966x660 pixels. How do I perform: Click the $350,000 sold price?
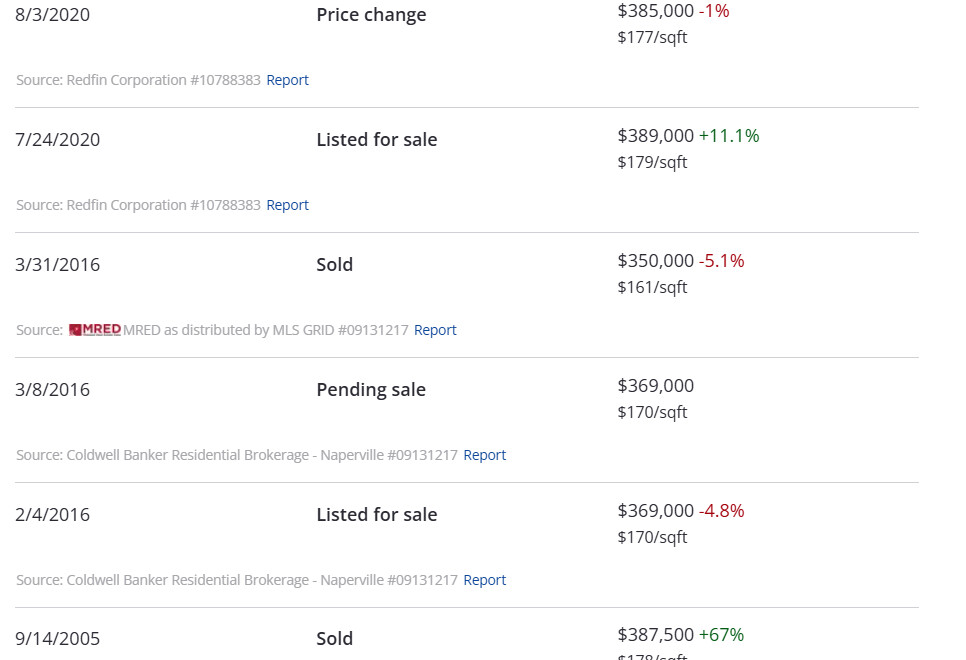(655, 261)
